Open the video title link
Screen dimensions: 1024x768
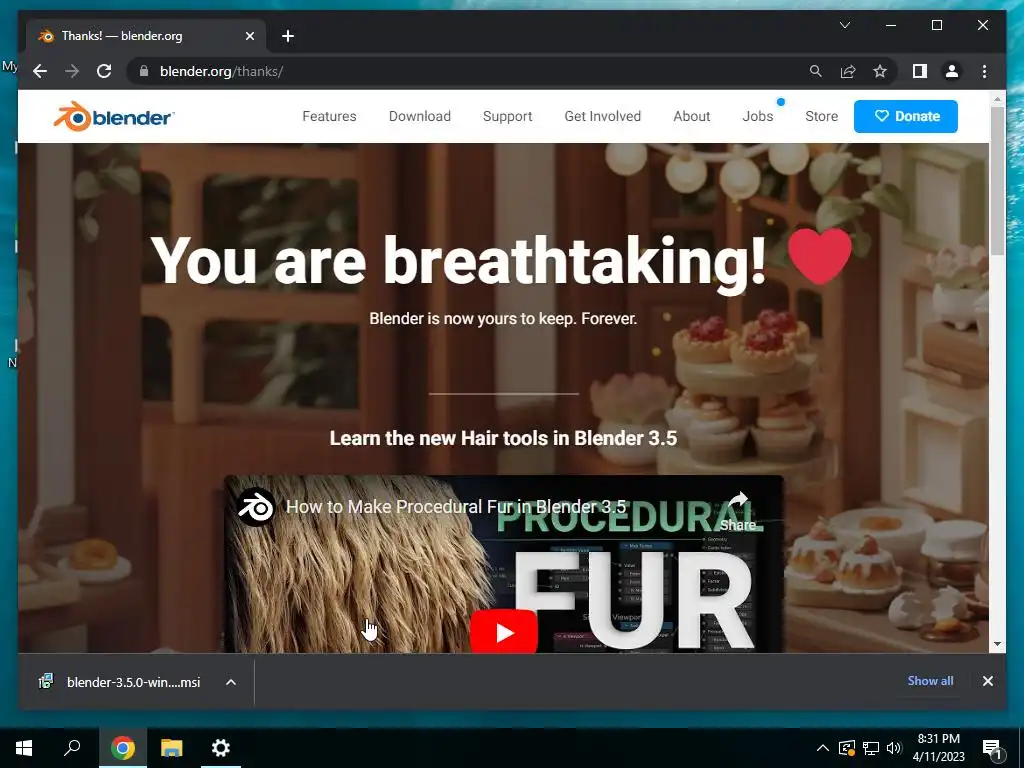[x=456, y=507]
